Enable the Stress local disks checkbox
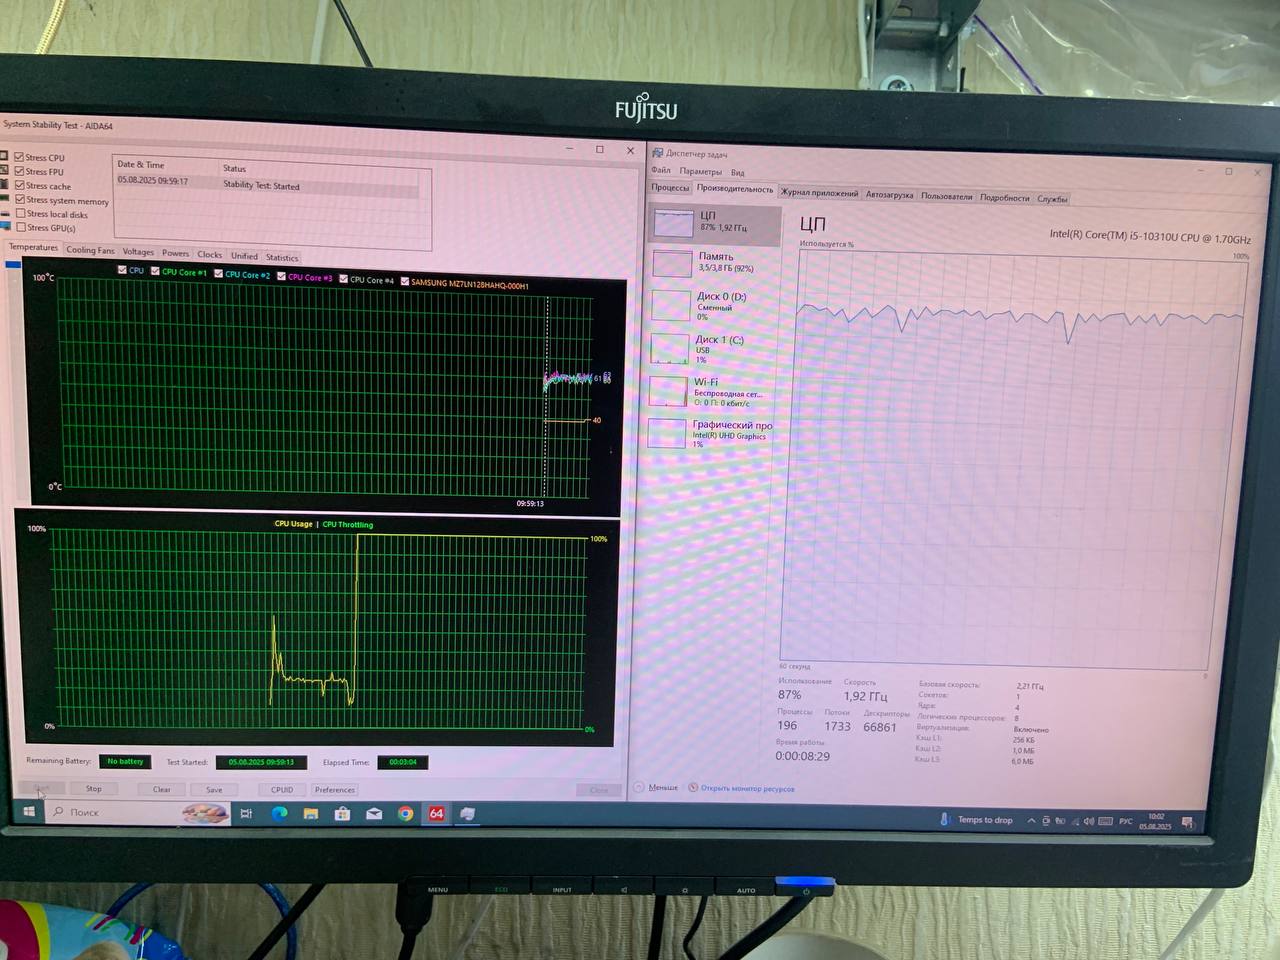 coord(21,214)
